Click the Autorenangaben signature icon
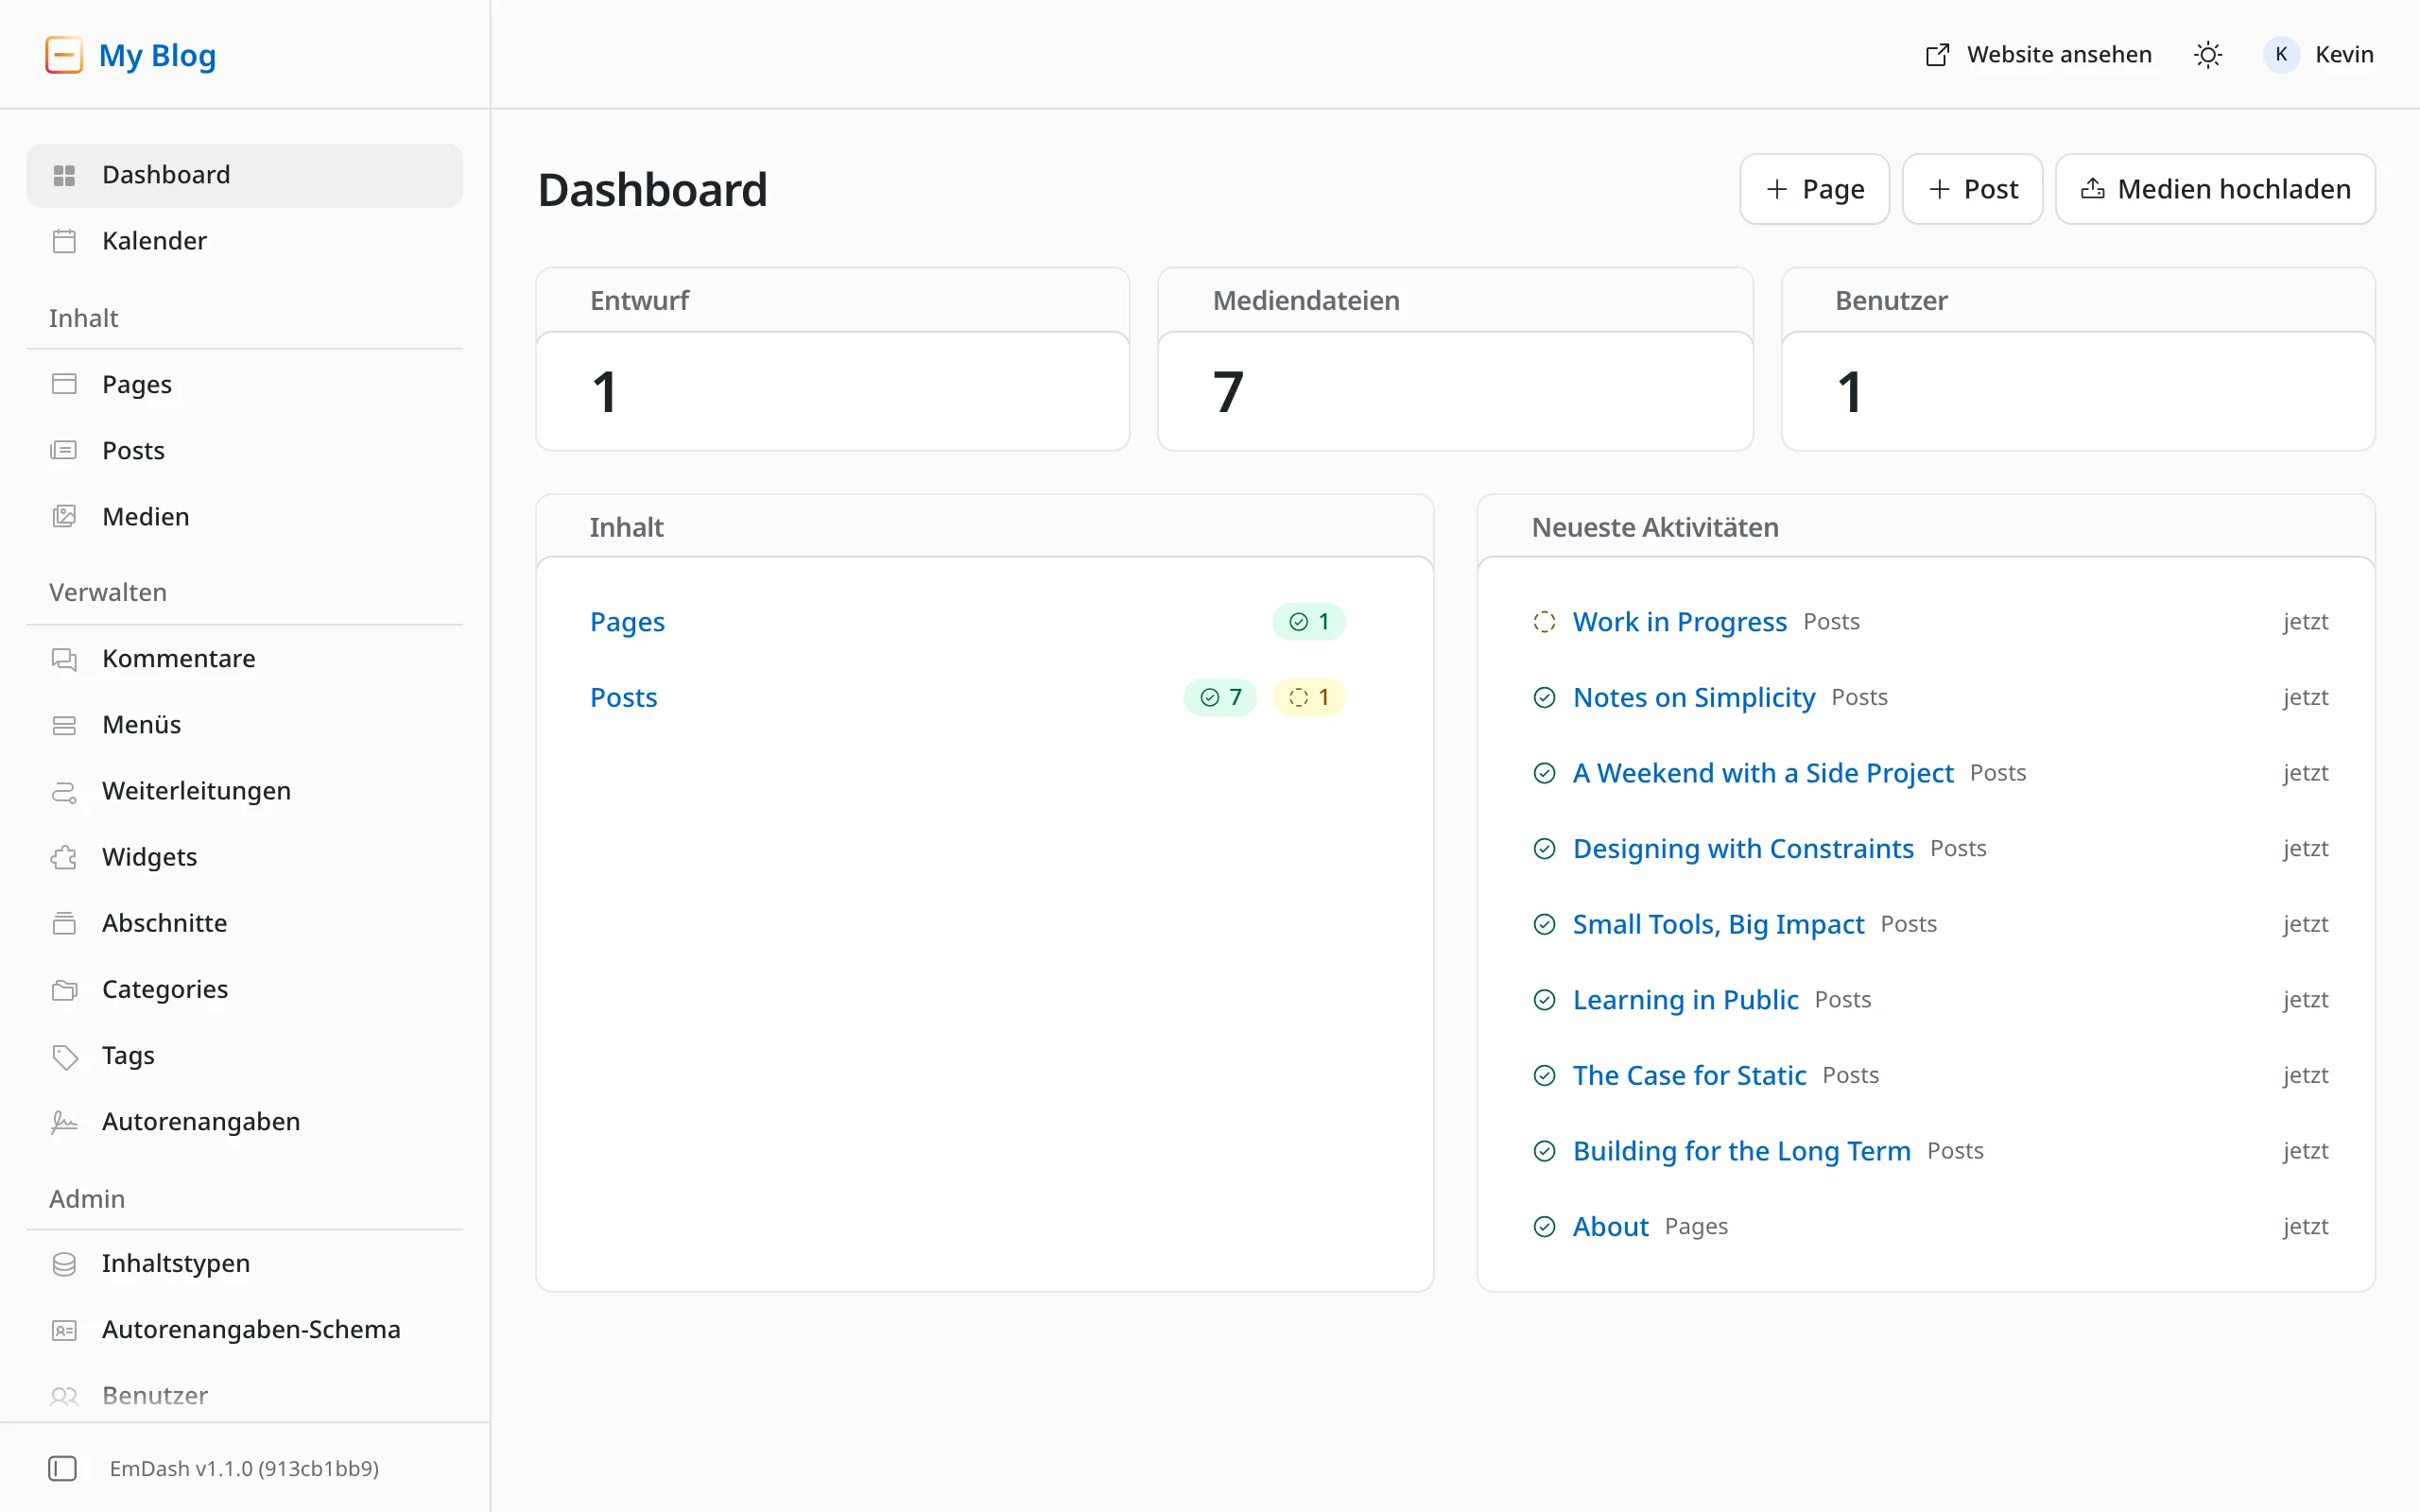 pyautogui.click(x=64, y=1122)
